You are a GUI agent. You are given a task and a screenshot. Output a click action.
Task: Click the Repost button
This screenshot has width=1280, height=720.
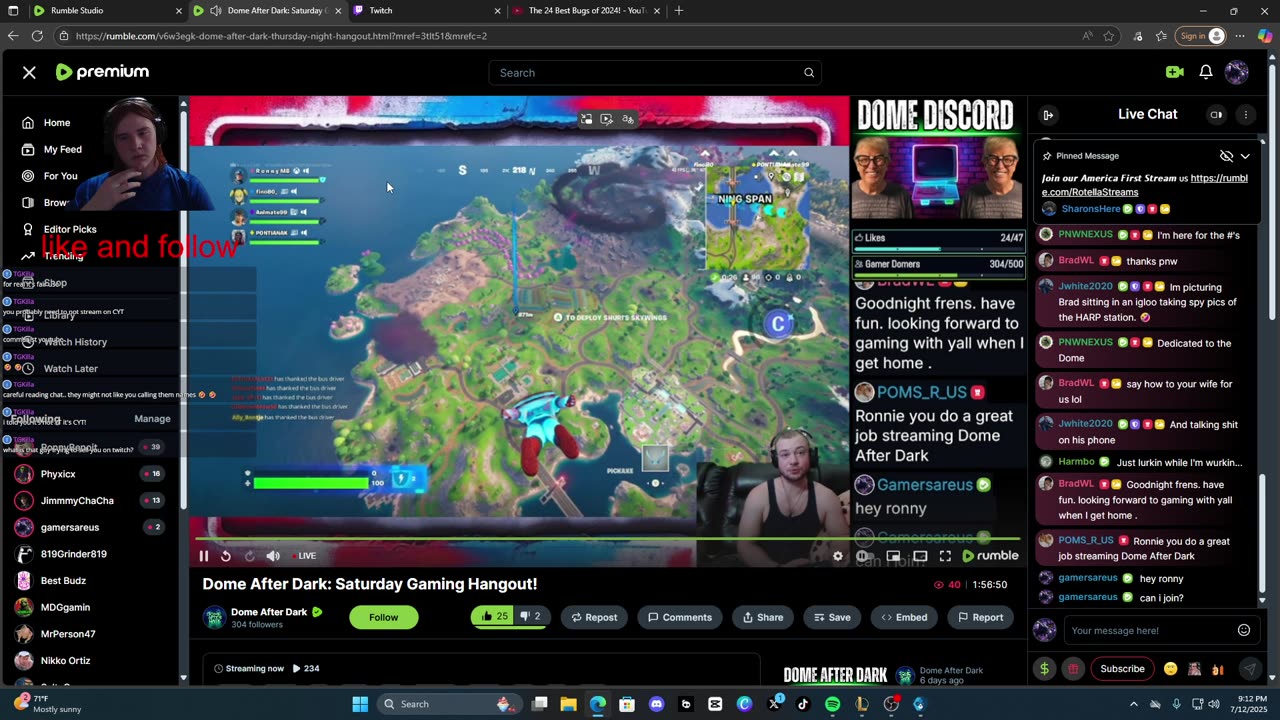(x=594, y=617)
